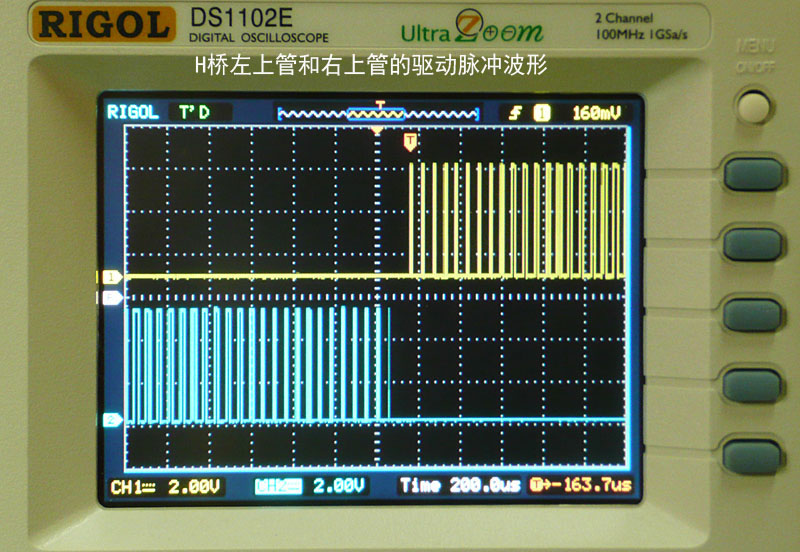Click the rising edge trigger icon

pos(515,113)
